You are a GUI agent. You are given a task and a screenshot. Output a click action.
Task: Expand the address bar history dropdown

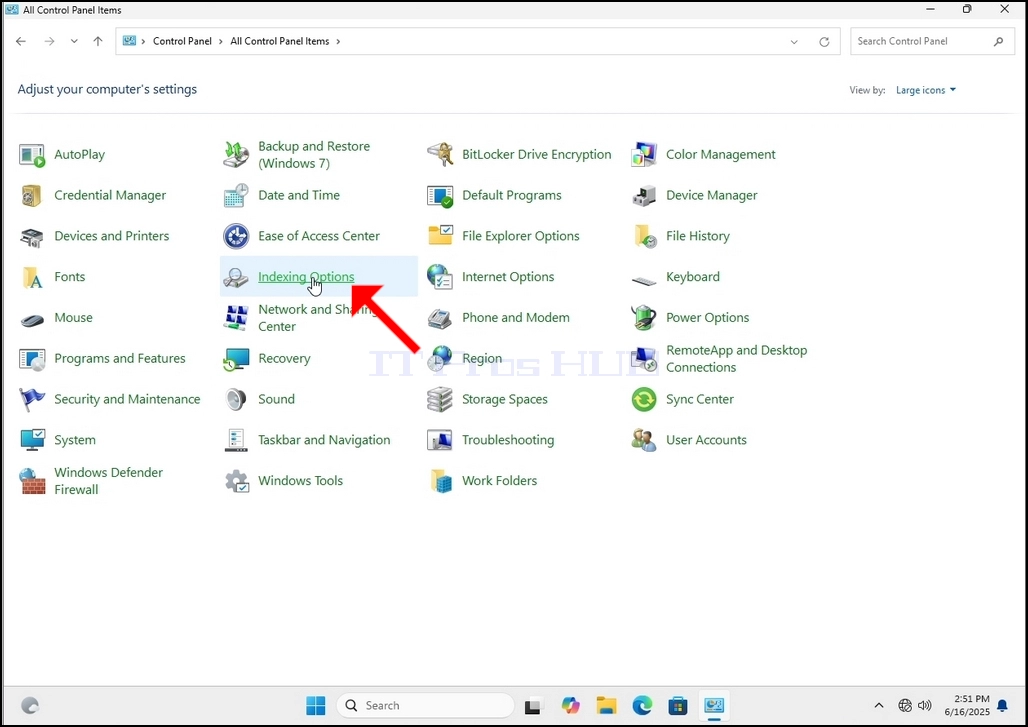pyautogui.click(x=794, y=41)
